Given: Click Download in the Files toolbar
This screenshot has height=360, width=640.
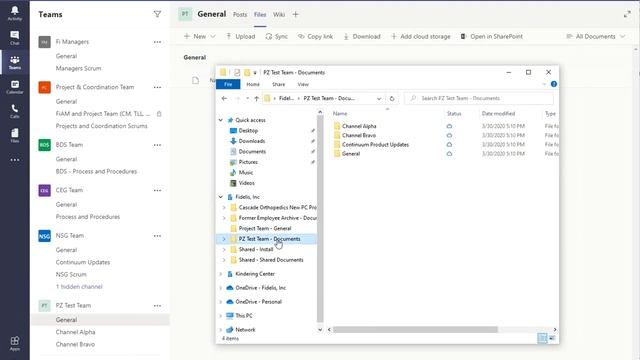Looking at the screenshot, I should click(x=362, y=36).
